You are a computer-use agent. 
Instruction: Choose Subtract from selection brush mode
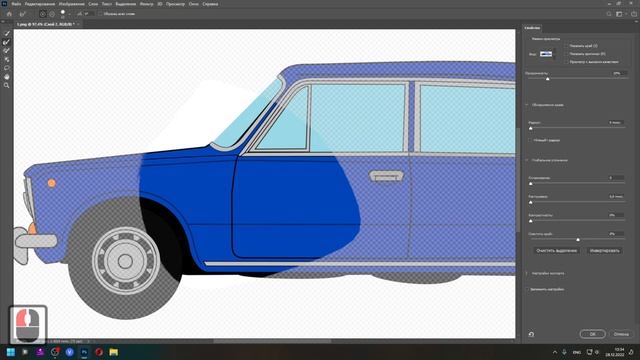point(52,14)
